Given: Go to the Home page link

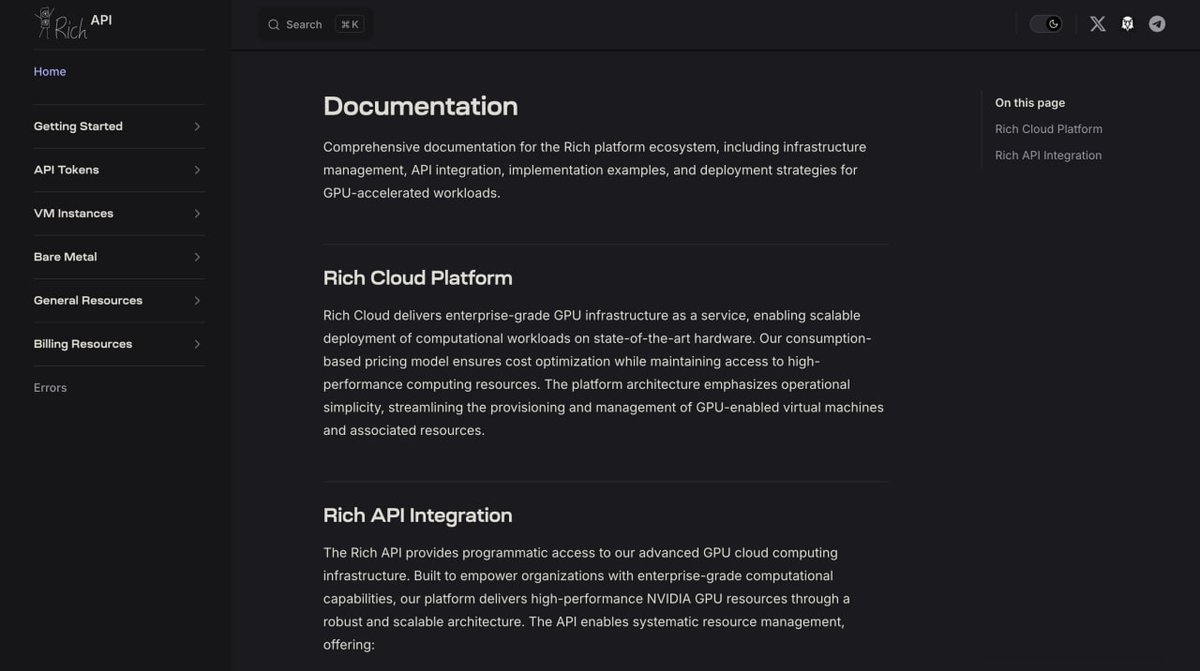Looking at the screenshot, I should pos(50,72).
